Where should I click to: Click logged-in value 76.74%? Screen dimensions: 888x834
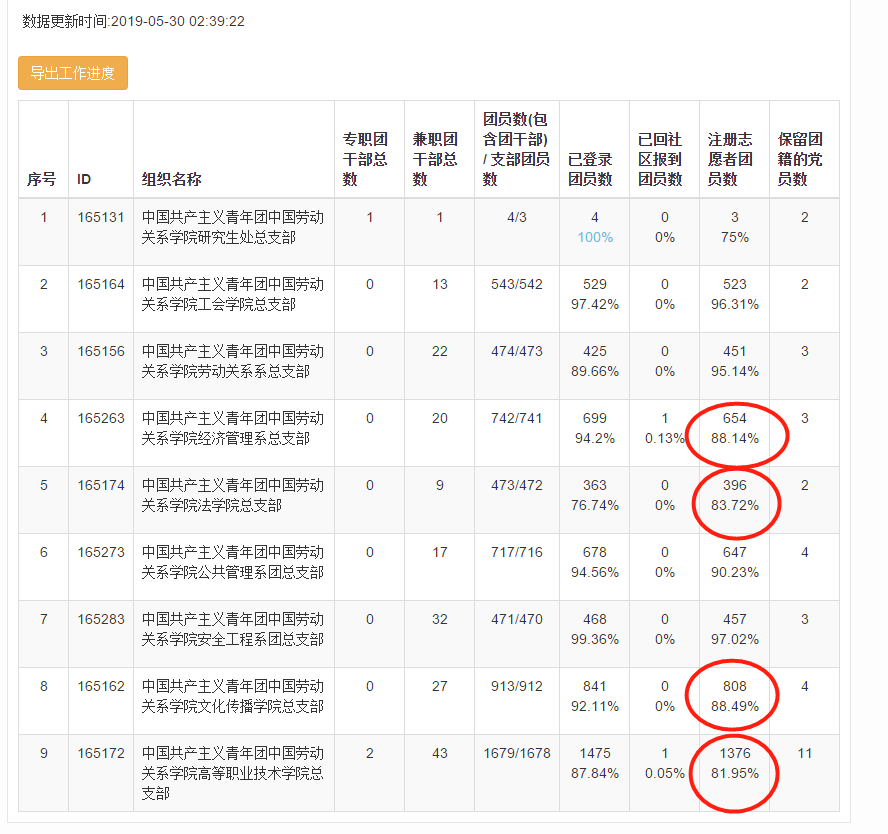[595, 505]
